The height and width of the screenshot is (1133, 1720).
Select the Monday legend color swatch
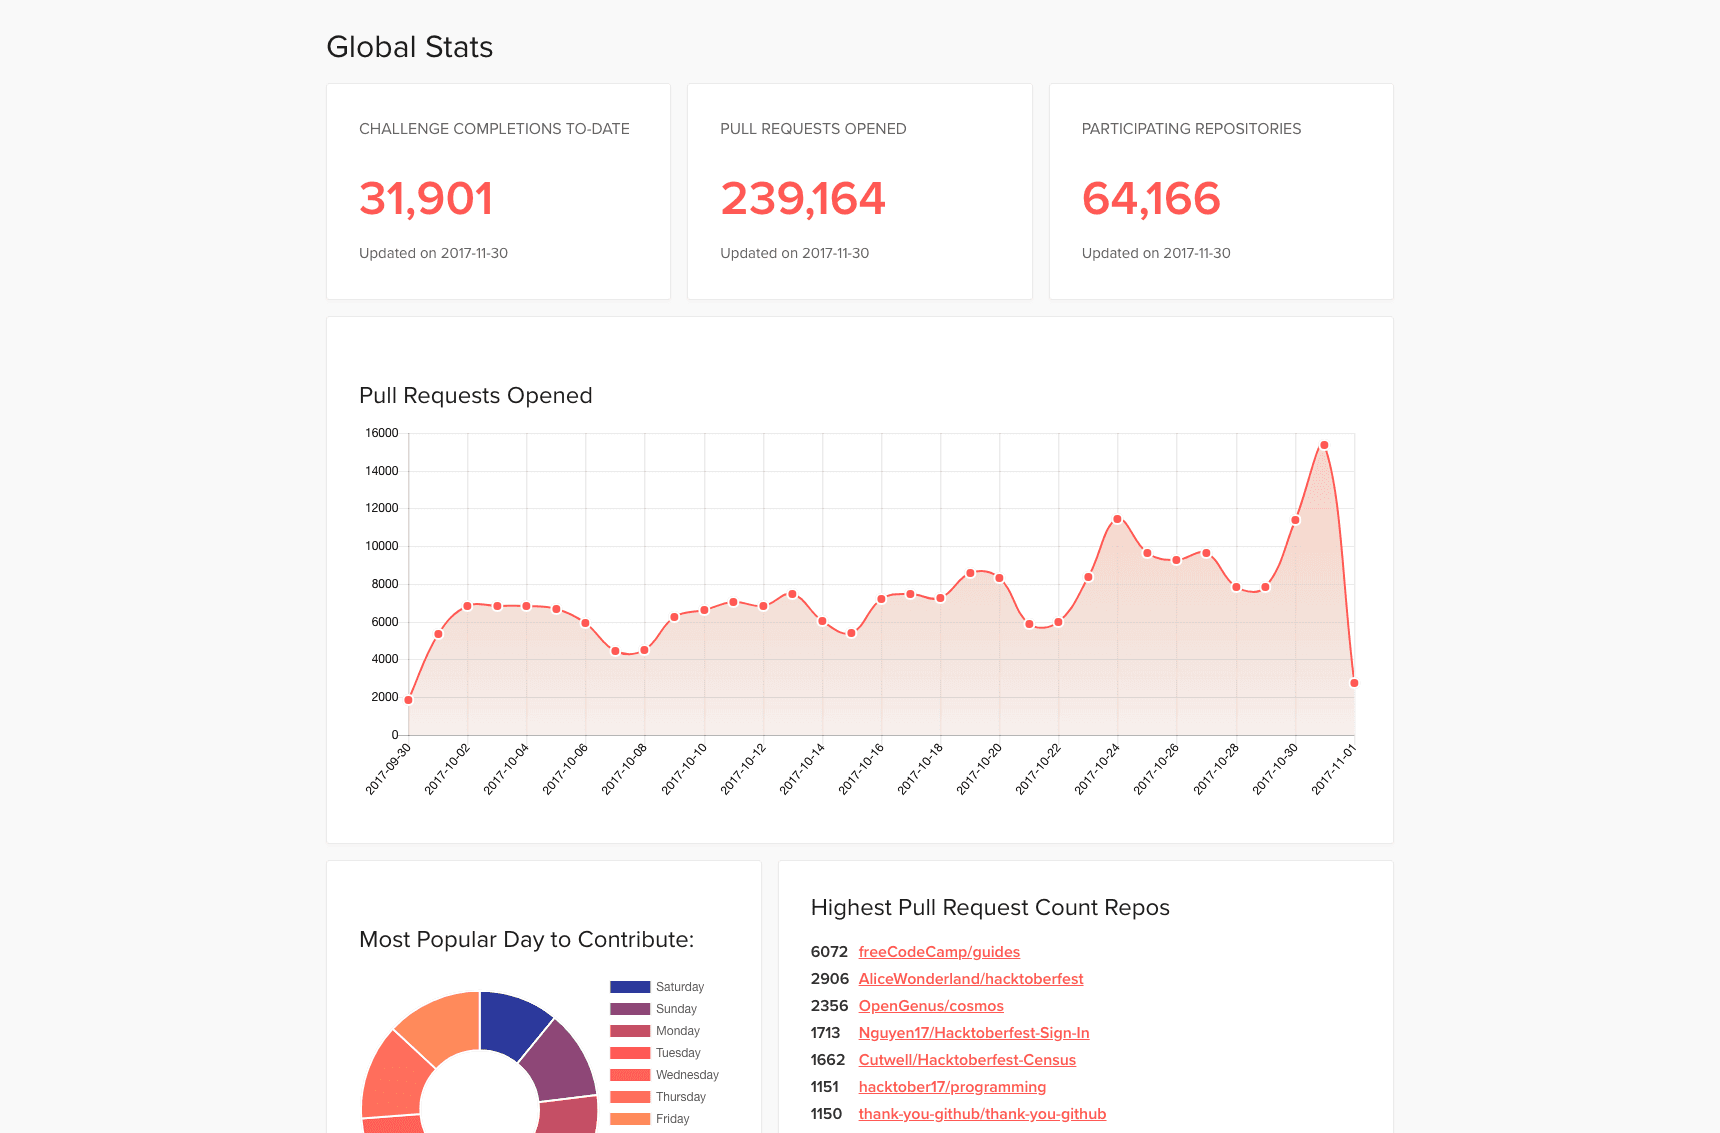pyautogui.click(x=628, y=1031)
